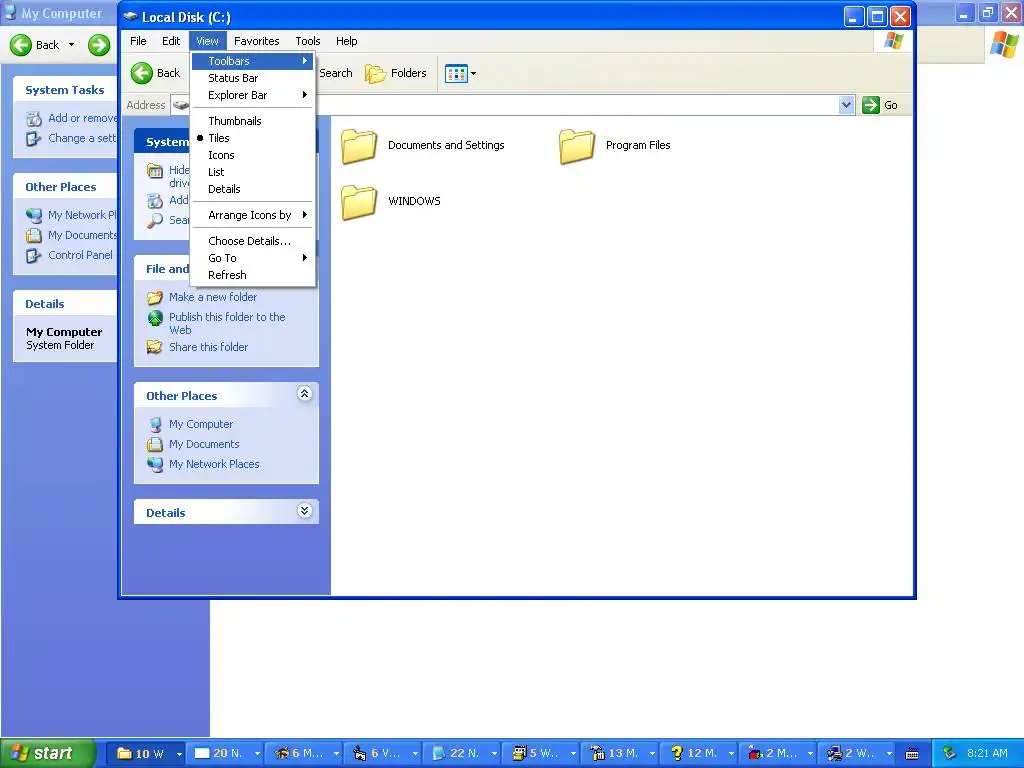Click the Search toolbar button
1024x768 pixels.
[336, 73]
